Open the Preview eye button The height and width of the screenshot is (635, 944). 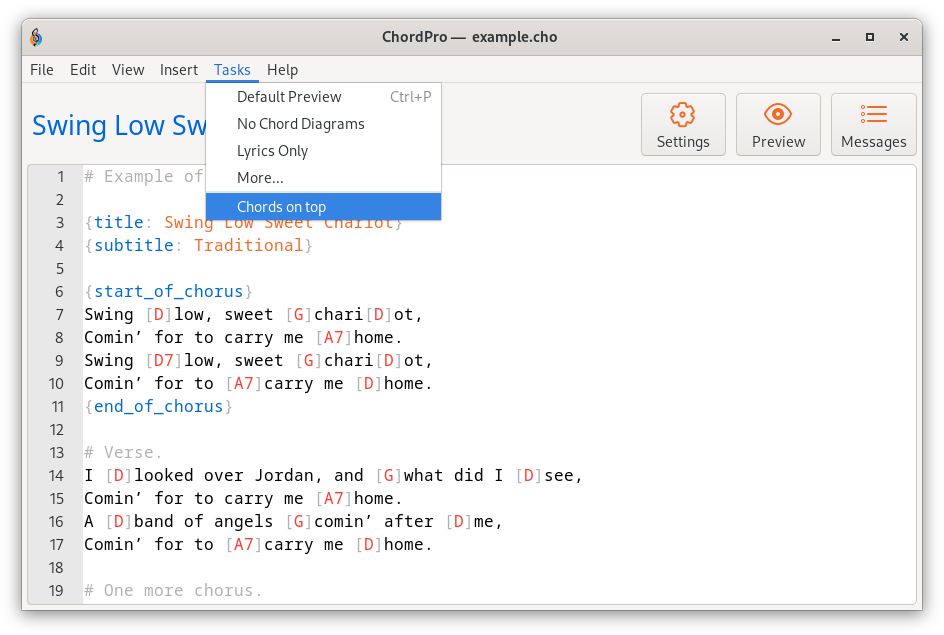point(778,125)
